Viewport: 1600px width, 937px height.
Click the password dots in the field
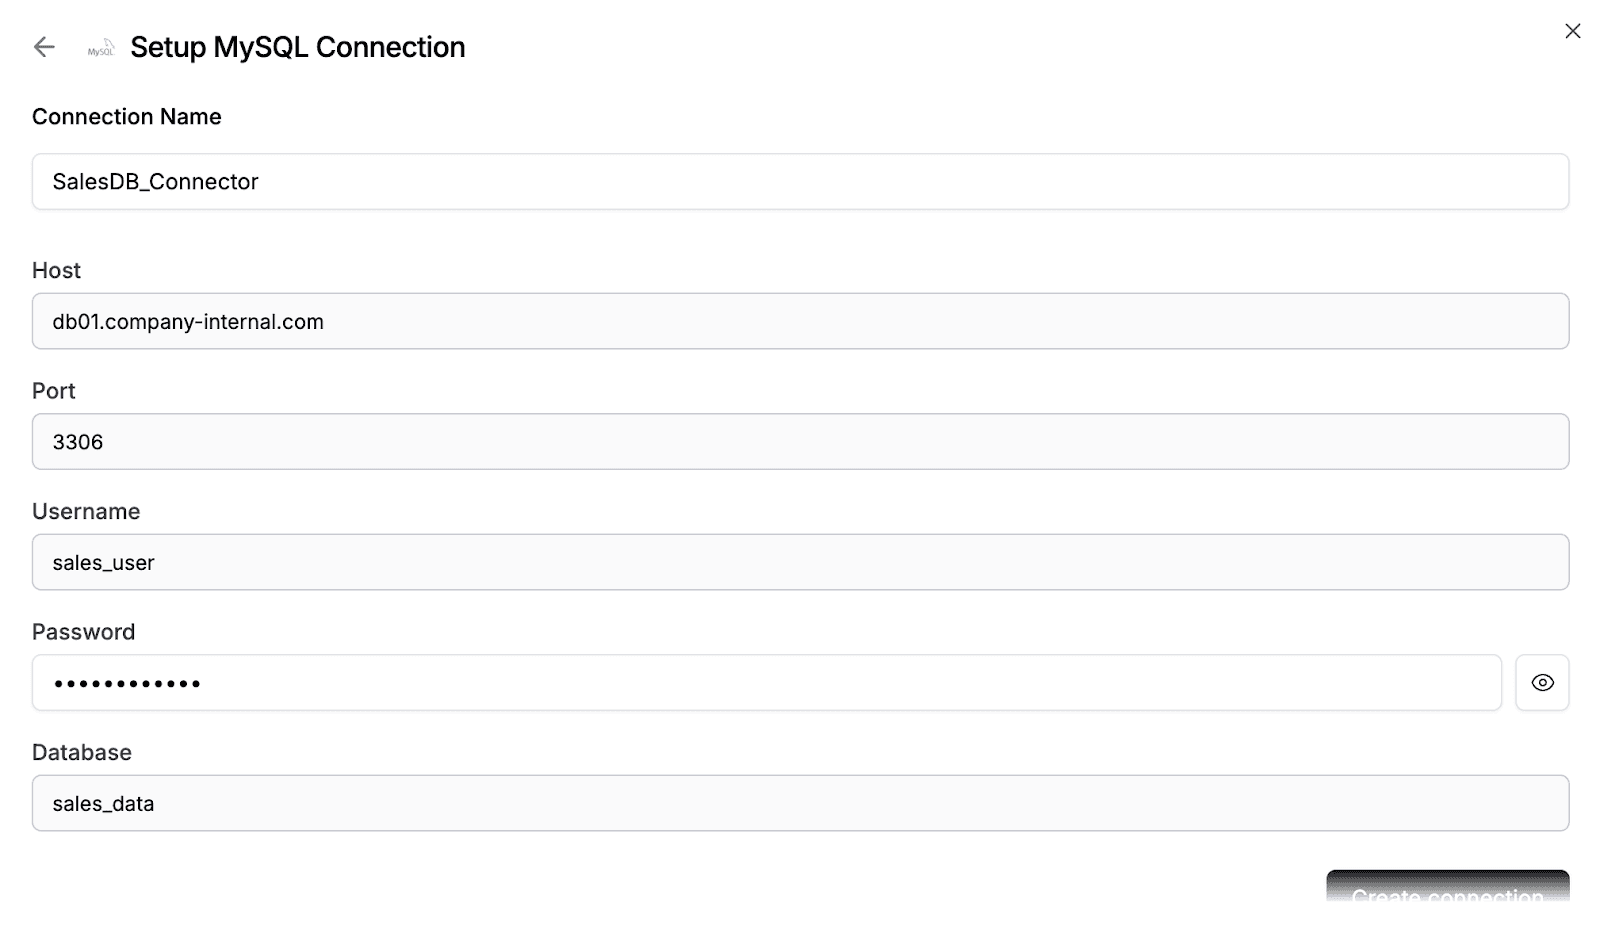127,684
